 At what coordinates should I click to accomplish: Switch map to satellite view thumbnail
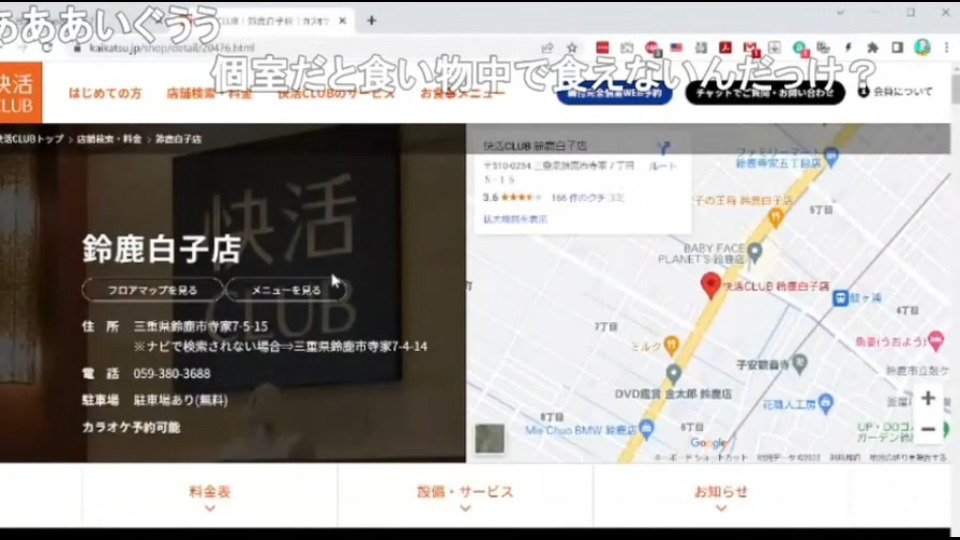pos(490,438)
